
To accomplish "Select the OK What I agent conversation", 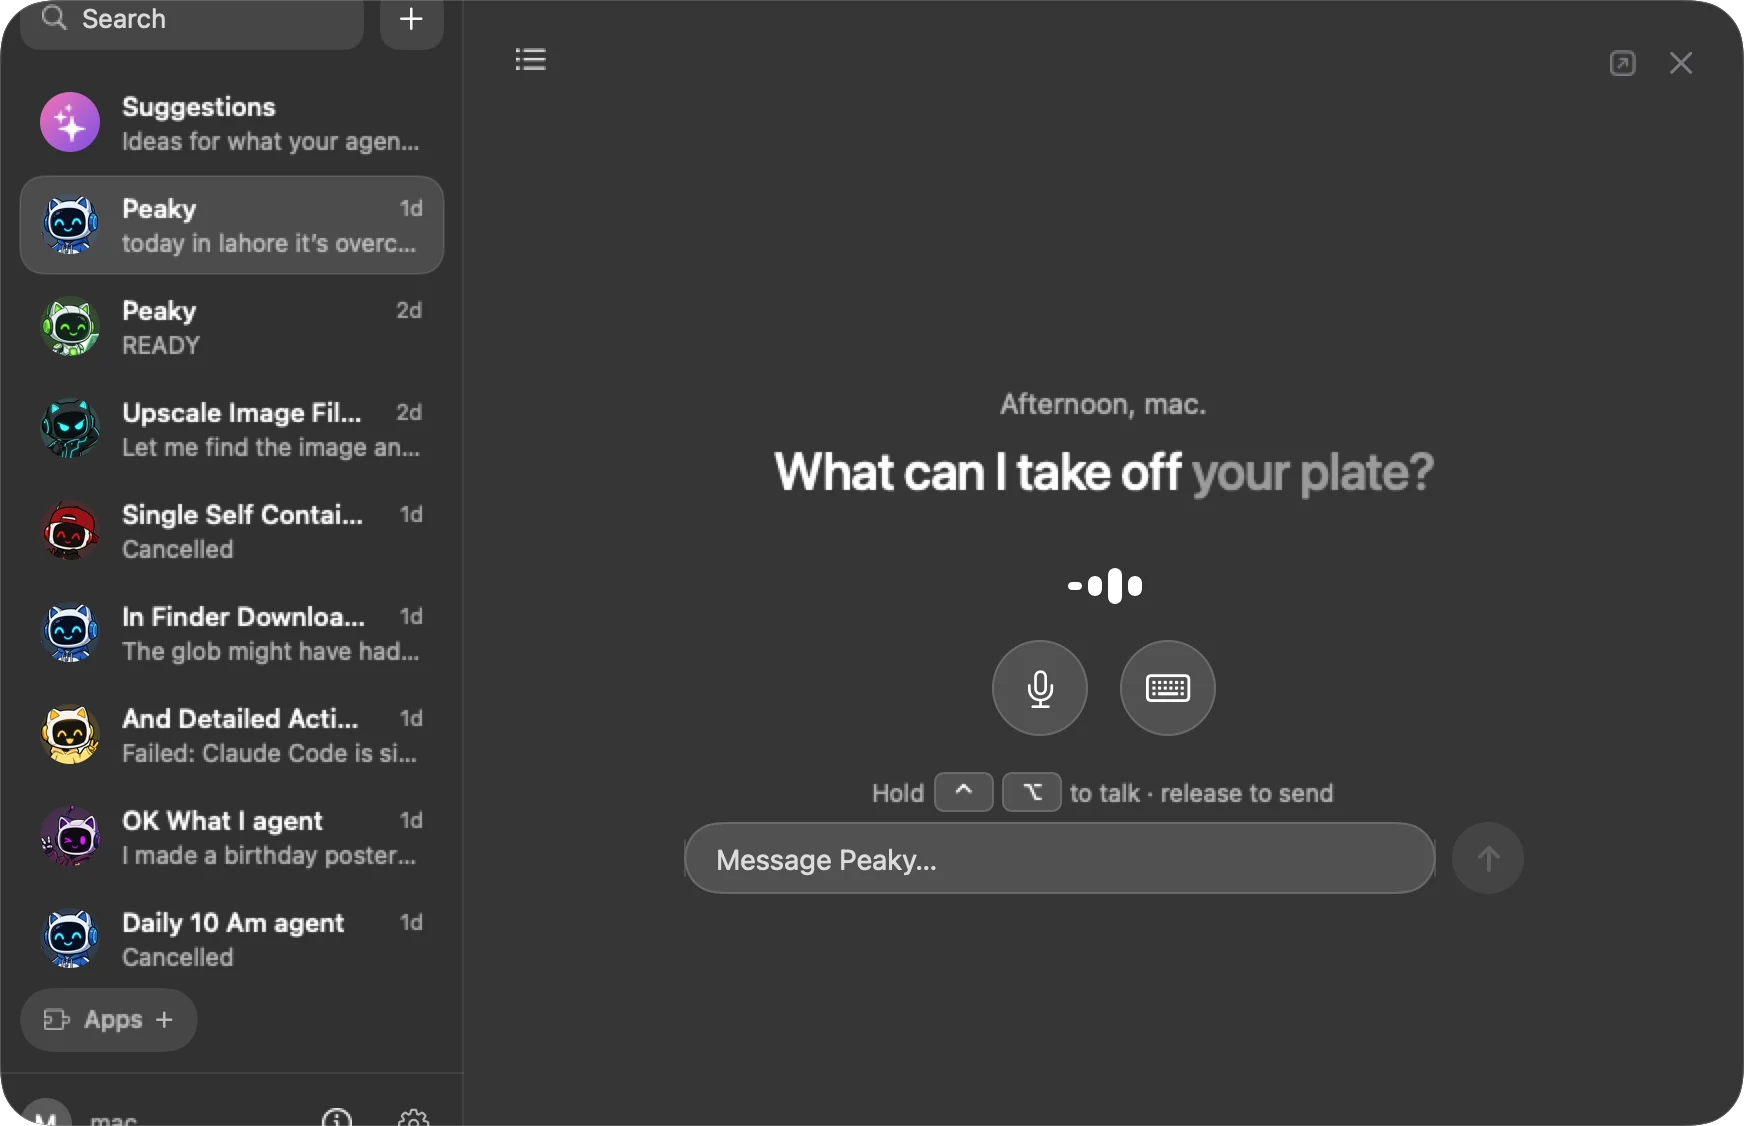I will pyautogui.click(x=232, y=837).
